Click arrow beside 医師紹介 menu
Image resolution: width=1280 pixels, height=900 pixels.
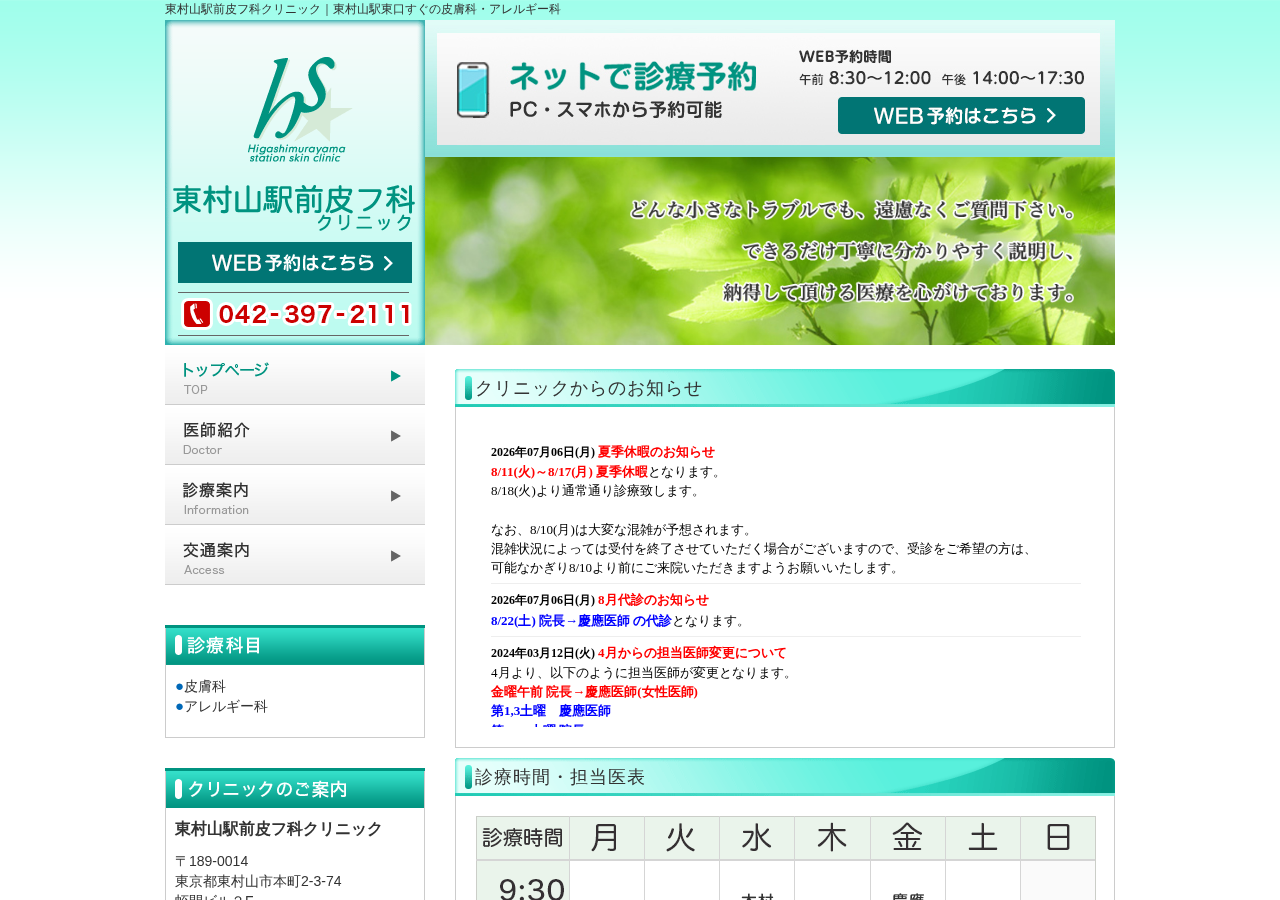tap(396, 436)
